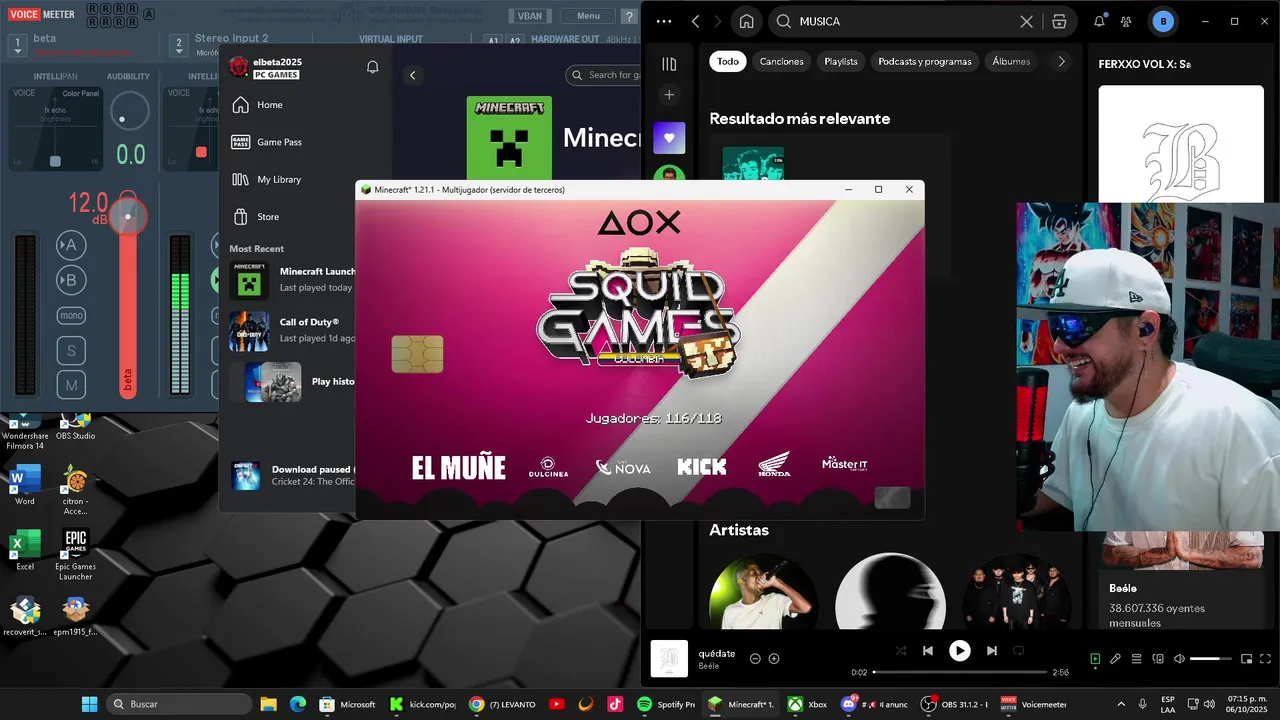This screenshot has width=1280, height=720.
Task: Open My Library in Xbox app
Action: click(266, 179)
